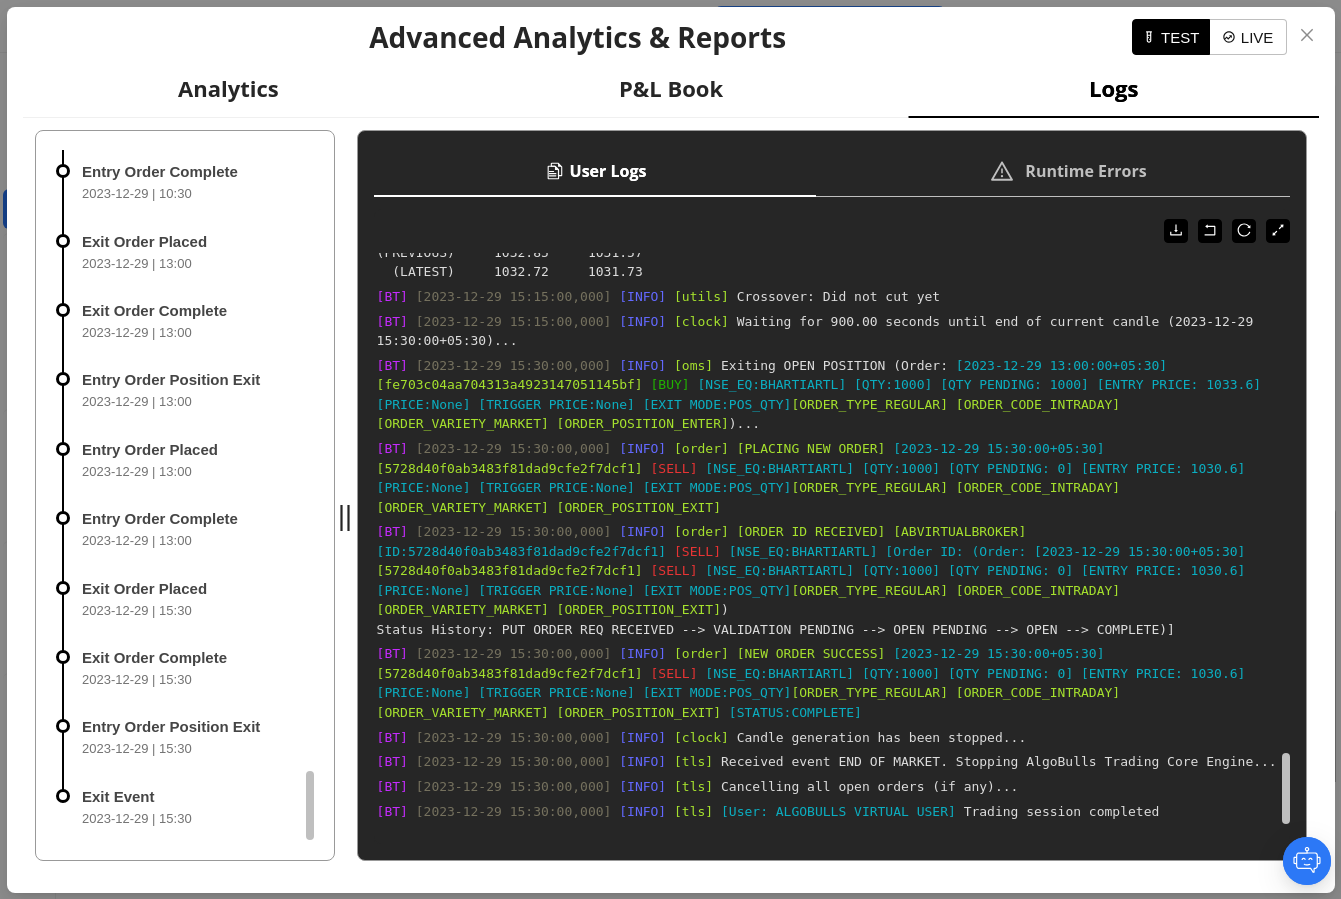1341x899 pixels.
Task: Switch to TEST mode
Action: coord(1171,38)
